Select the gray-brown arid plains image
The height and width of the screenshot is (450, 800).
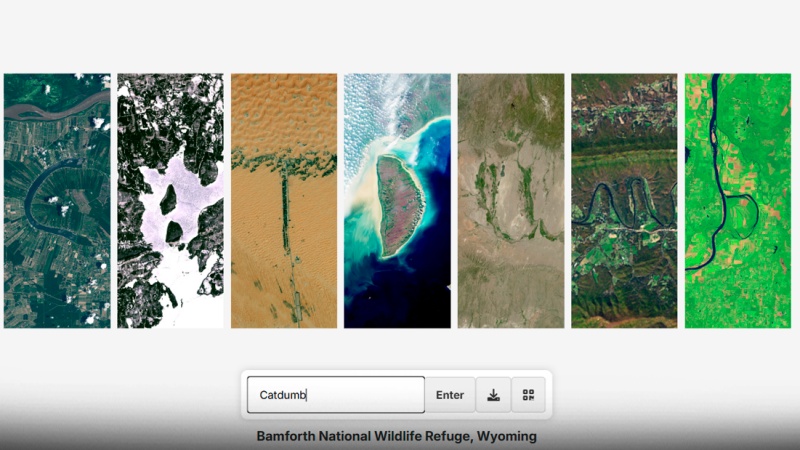pyautogui.click(x=511, y=201)
